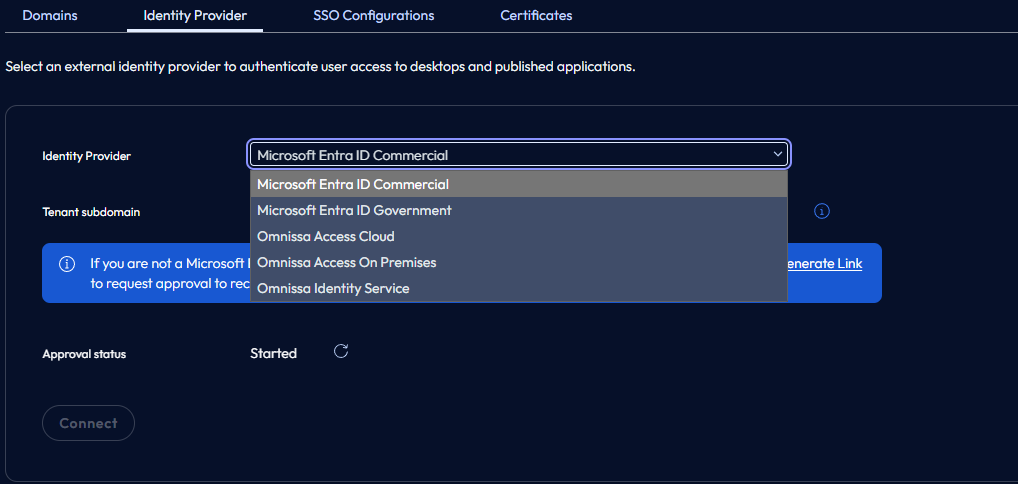This screenshot has width=1018, height=484.
Task: Click the Approval status label
Action: pyautogui.click(x=84, y=354)
